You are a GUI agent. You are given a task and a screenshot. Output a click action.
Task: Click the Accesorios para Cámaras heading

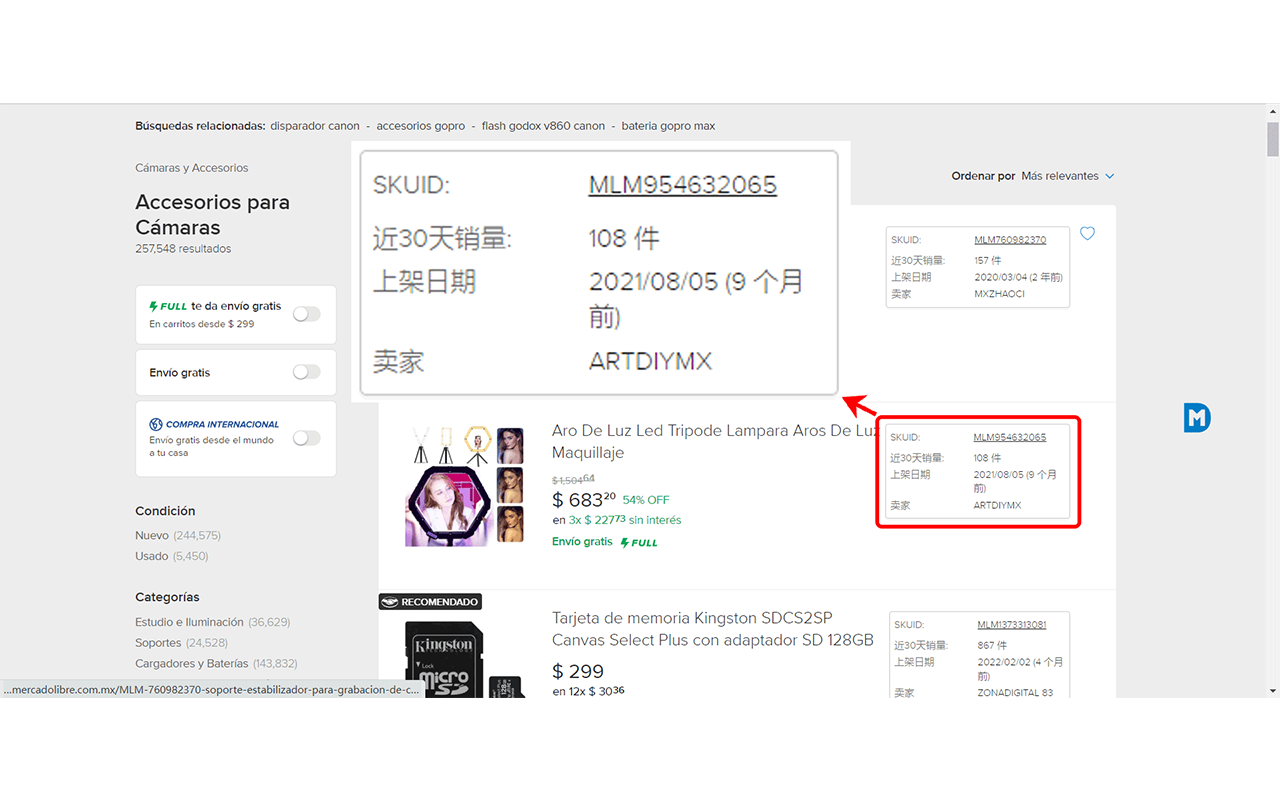click(212, 215)
